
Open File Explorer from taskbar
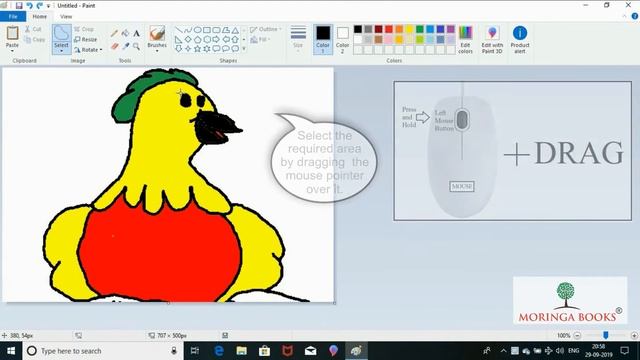click(x=242, y=351)
